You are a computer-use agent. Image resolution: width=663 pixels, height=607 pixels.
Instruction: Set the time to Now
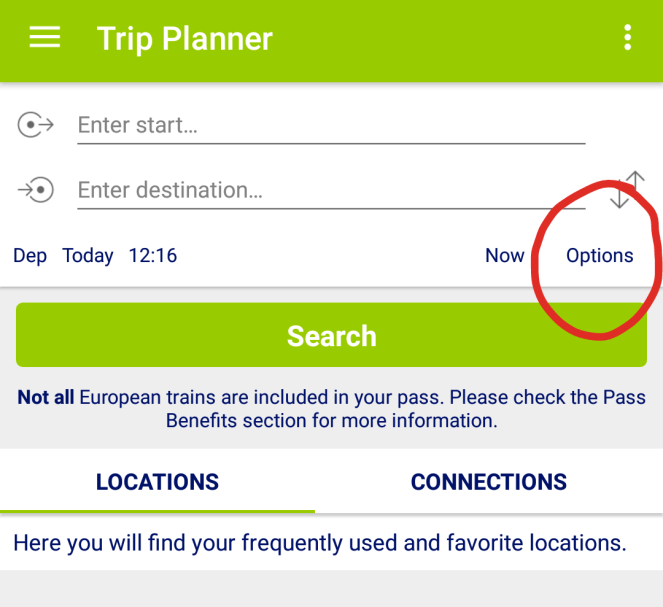pyautogui.click(x=505, y=256)
